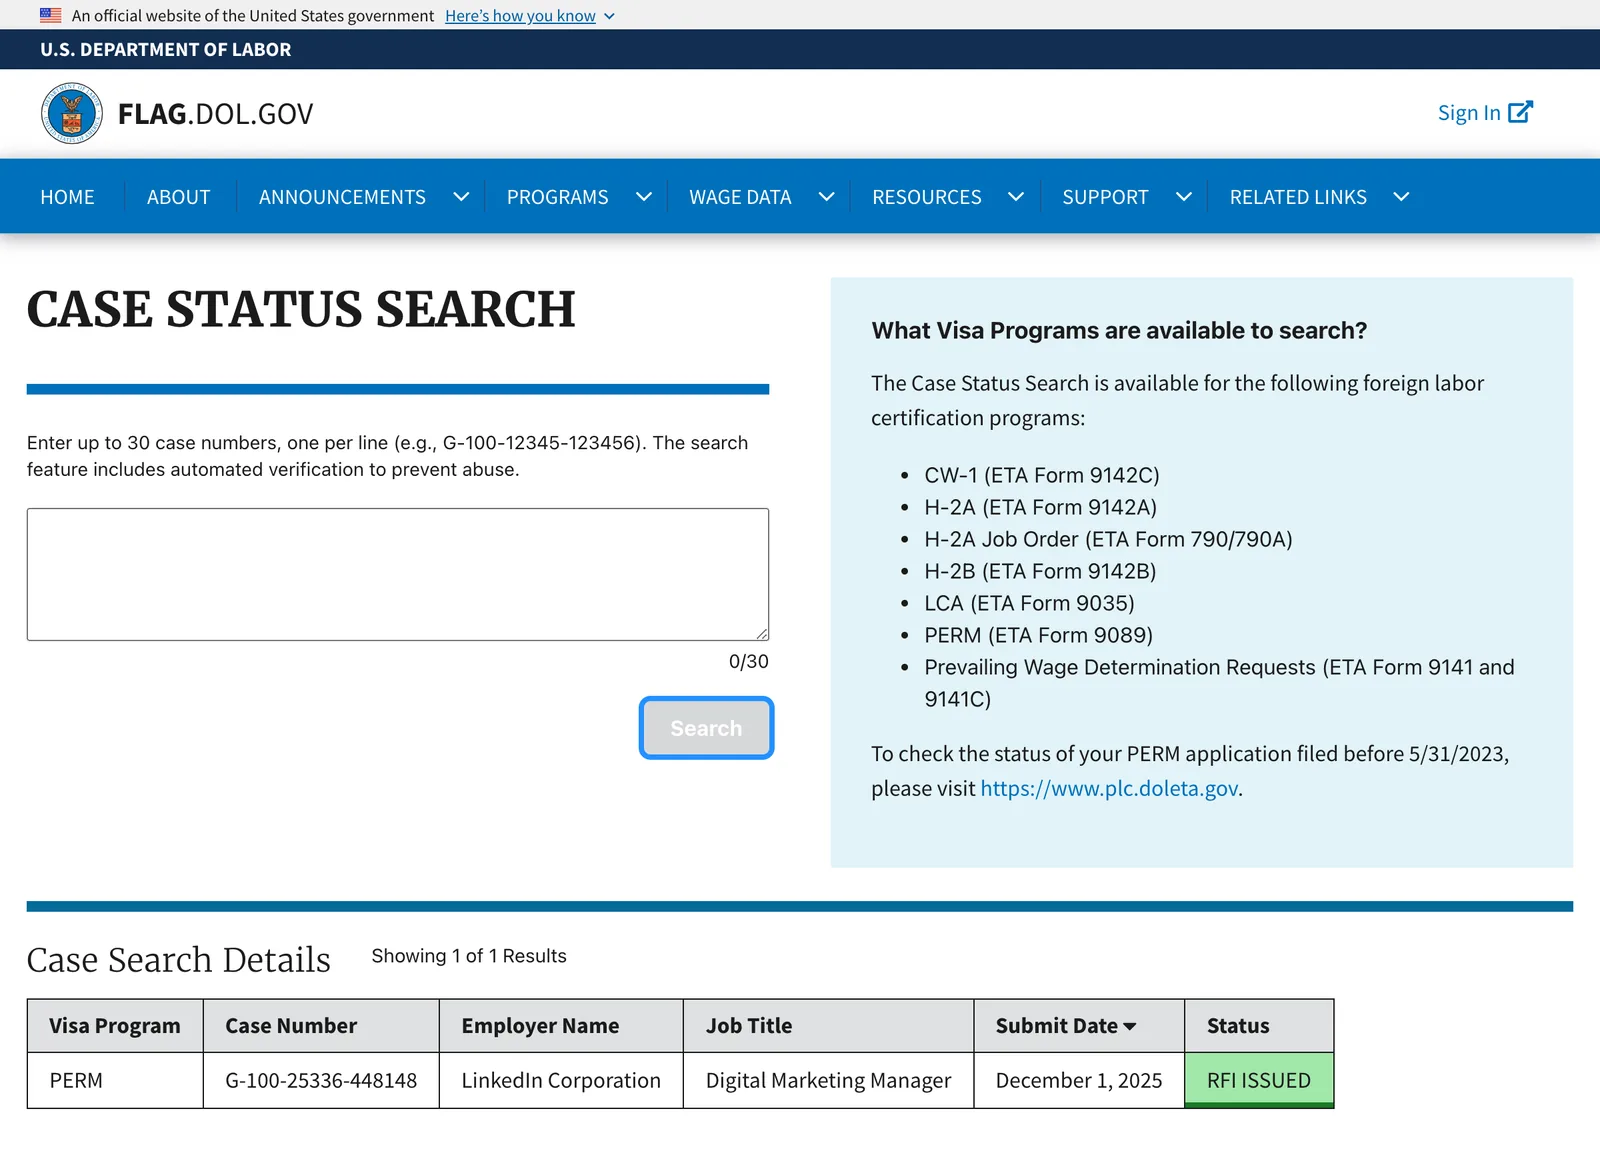Screen dimensions: 1600x1173
Task: Click the Digital Marketing Manager cell
Action: click(828, 1081)
